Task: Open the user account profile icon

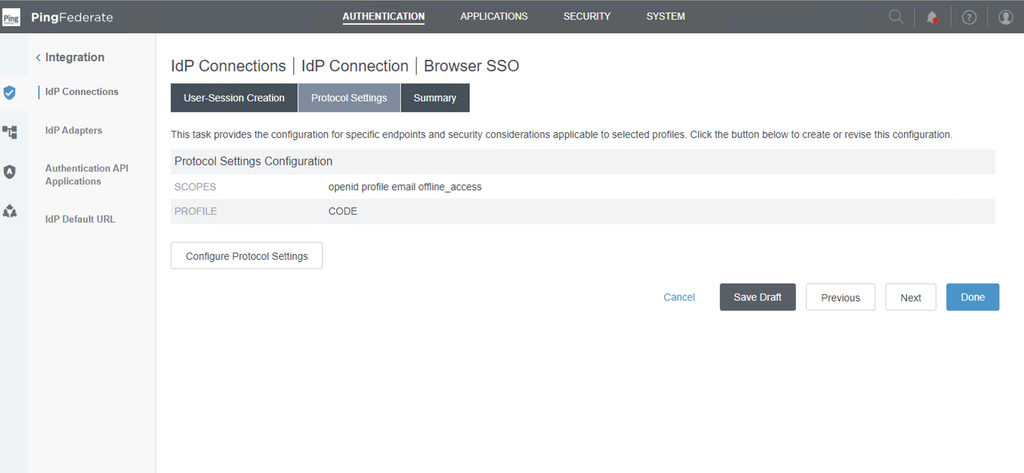Action: coord(1006,18)
